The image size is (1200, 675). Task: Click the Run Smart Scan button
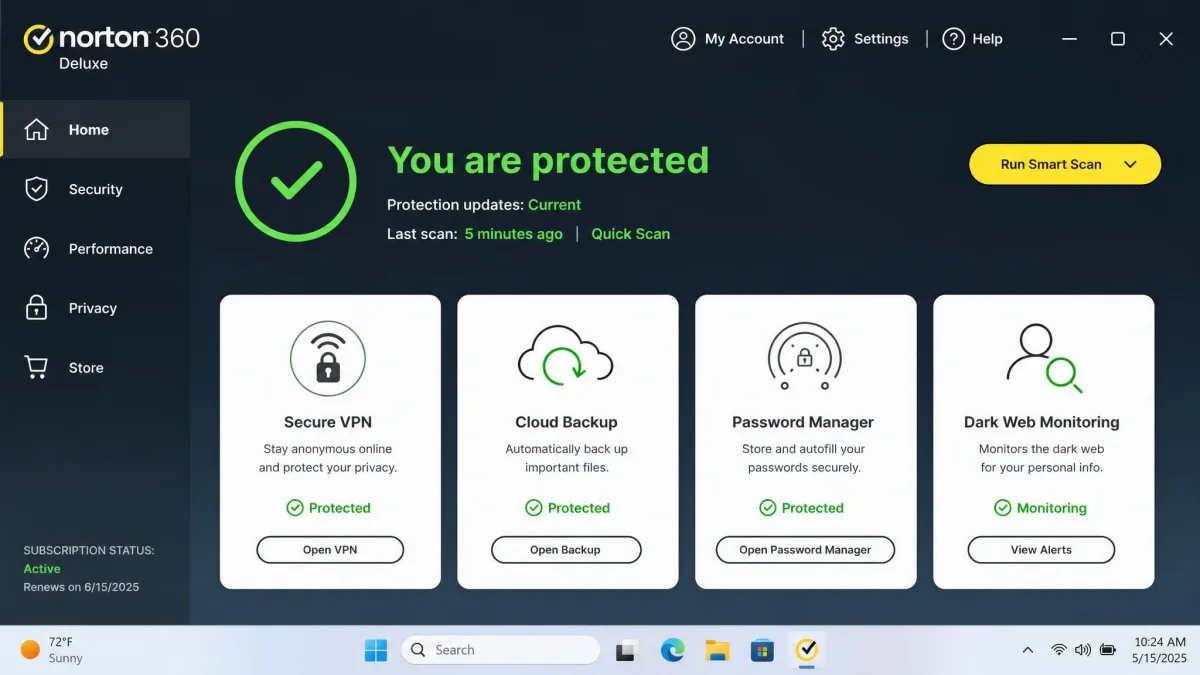click(1065, 164)
